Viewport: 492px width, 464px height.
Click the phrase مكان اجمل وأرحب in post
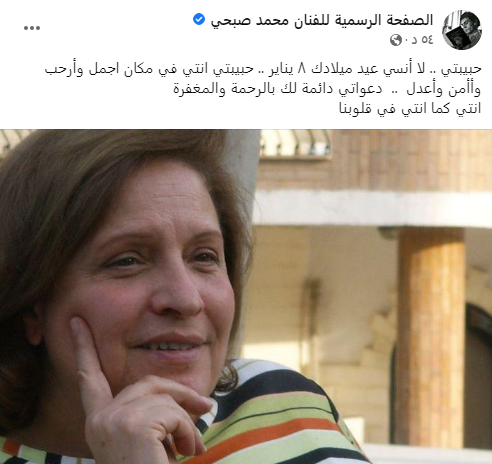[x=99, y=70]
